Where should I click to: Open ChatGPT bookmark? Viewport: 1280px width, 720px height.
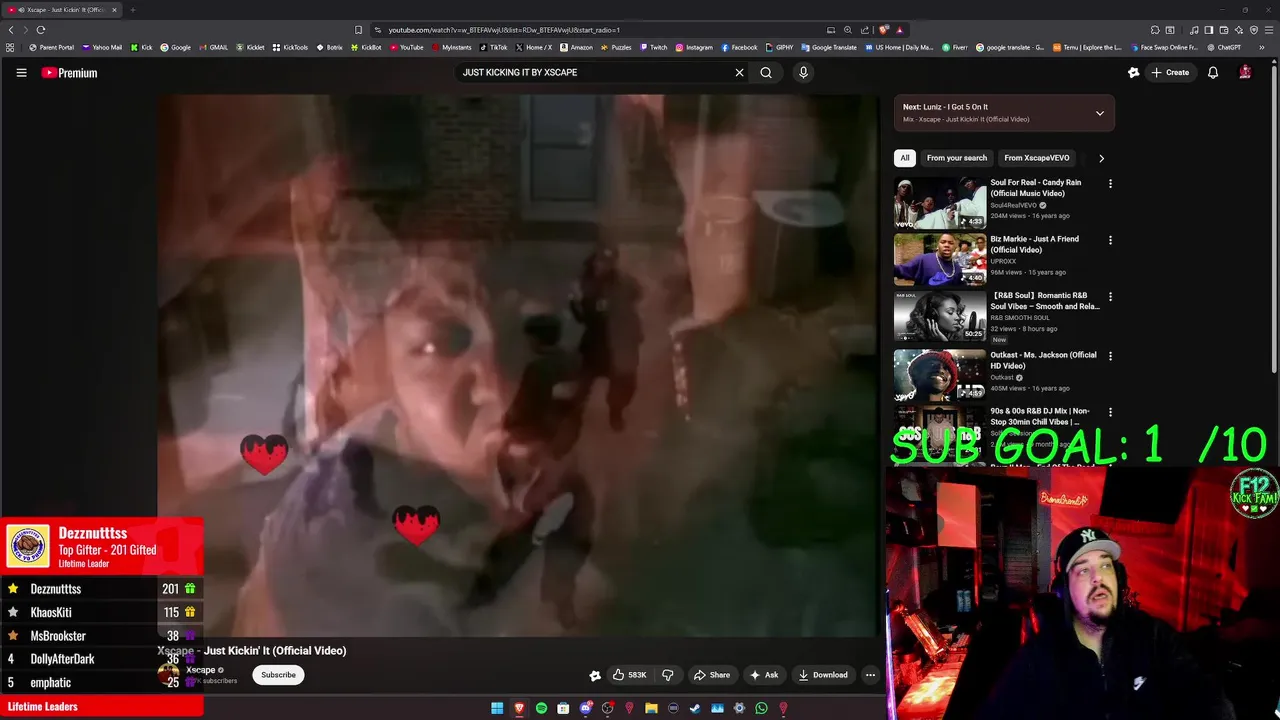(1224, 47)
